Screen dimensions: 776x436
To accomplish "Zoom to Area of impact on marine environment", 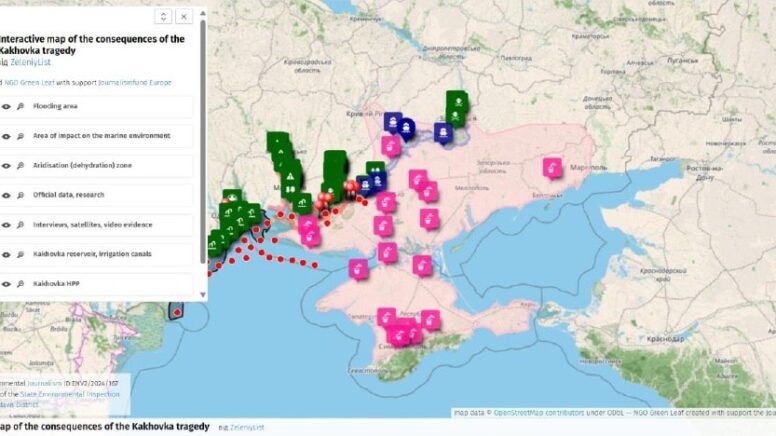I will tap(20, 135).
